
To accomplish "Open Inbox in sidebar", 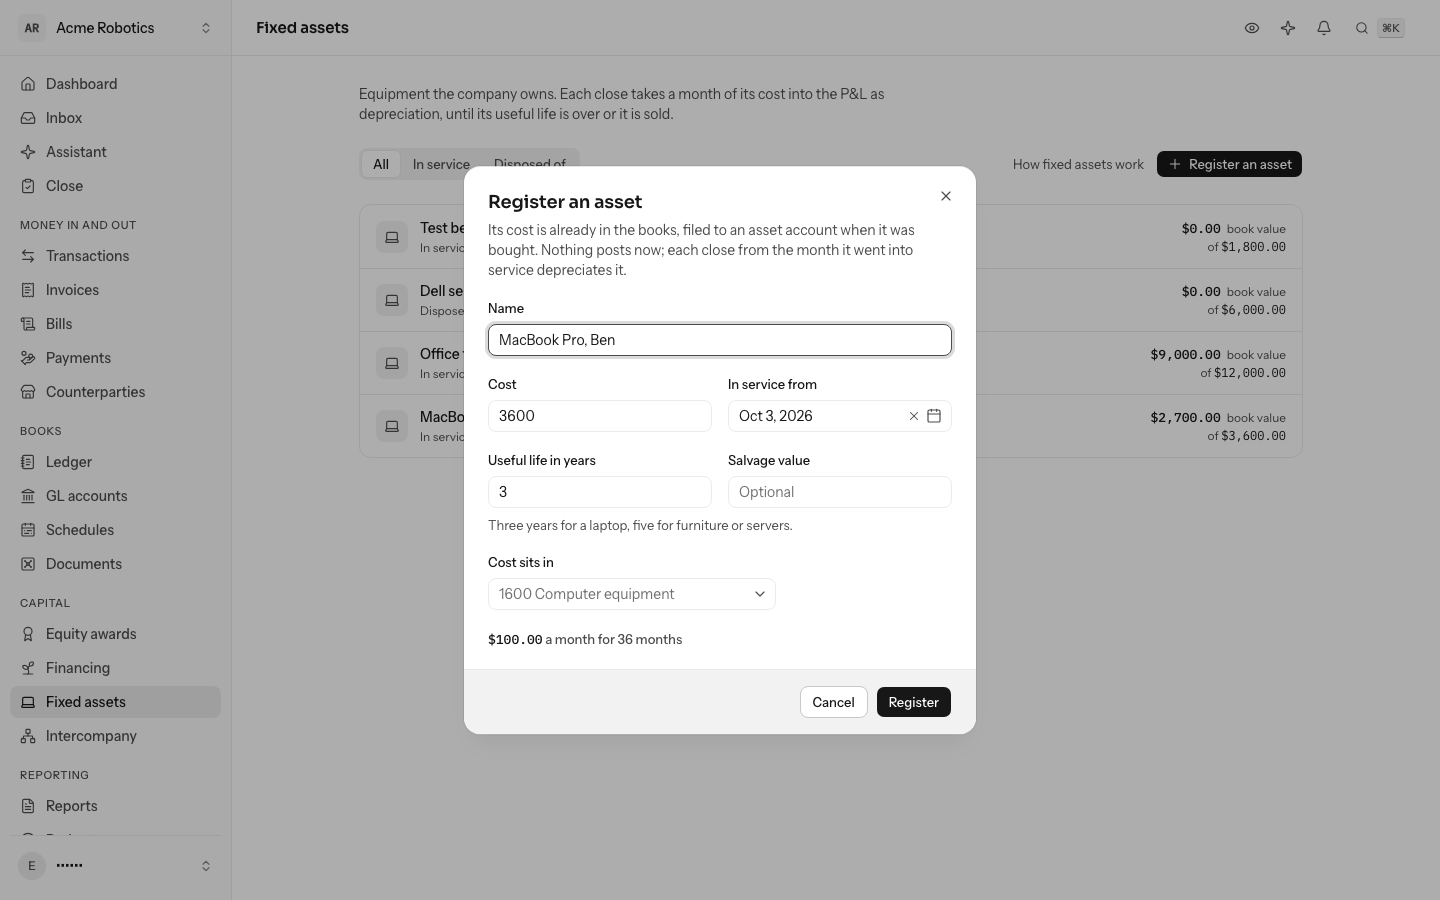I will click(x=115, y=118).
